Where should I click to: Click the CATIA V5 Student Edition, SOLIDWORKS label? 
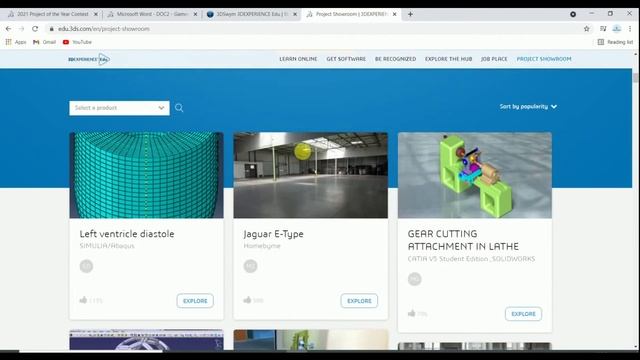(471, 259)
